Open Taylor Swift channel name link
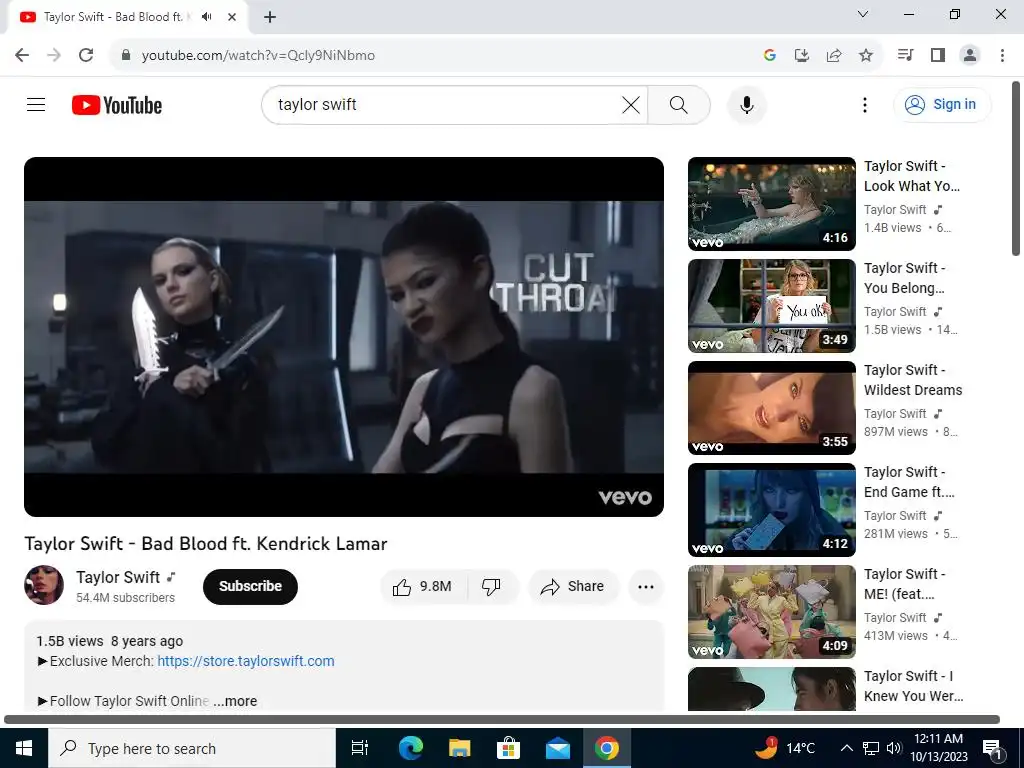The height and width of the screenshot is (768, 1024). [118, 577]
